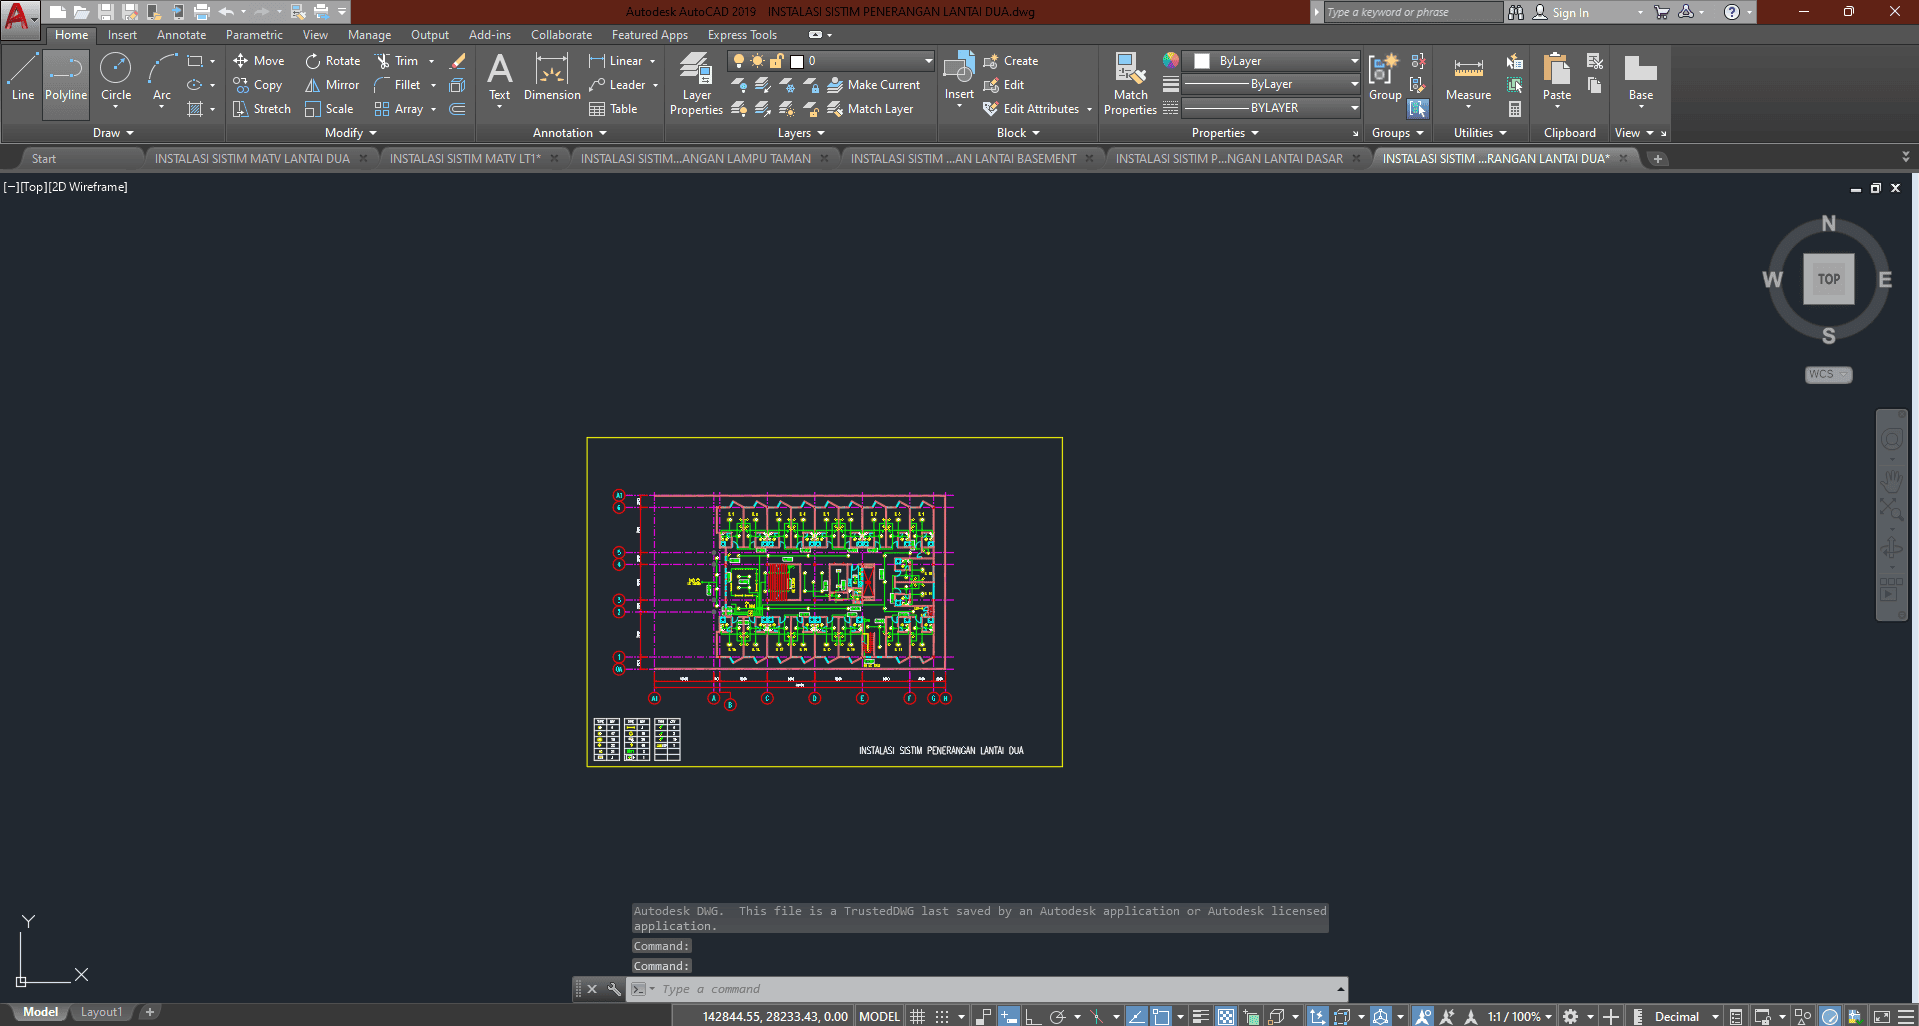Screen dimensions: 1919x1026
Task: Click Make Current layer button
Action: click(x=874, y=85)
